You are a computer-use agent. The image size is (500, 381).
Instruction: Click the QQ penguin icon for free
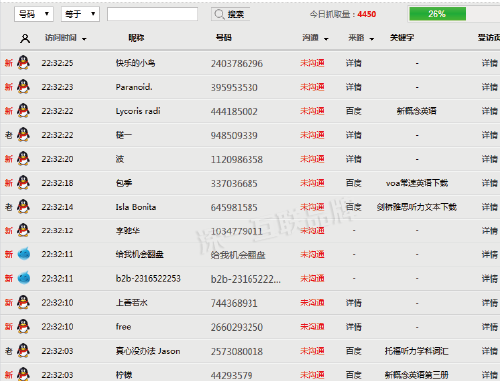click(23, 326)
